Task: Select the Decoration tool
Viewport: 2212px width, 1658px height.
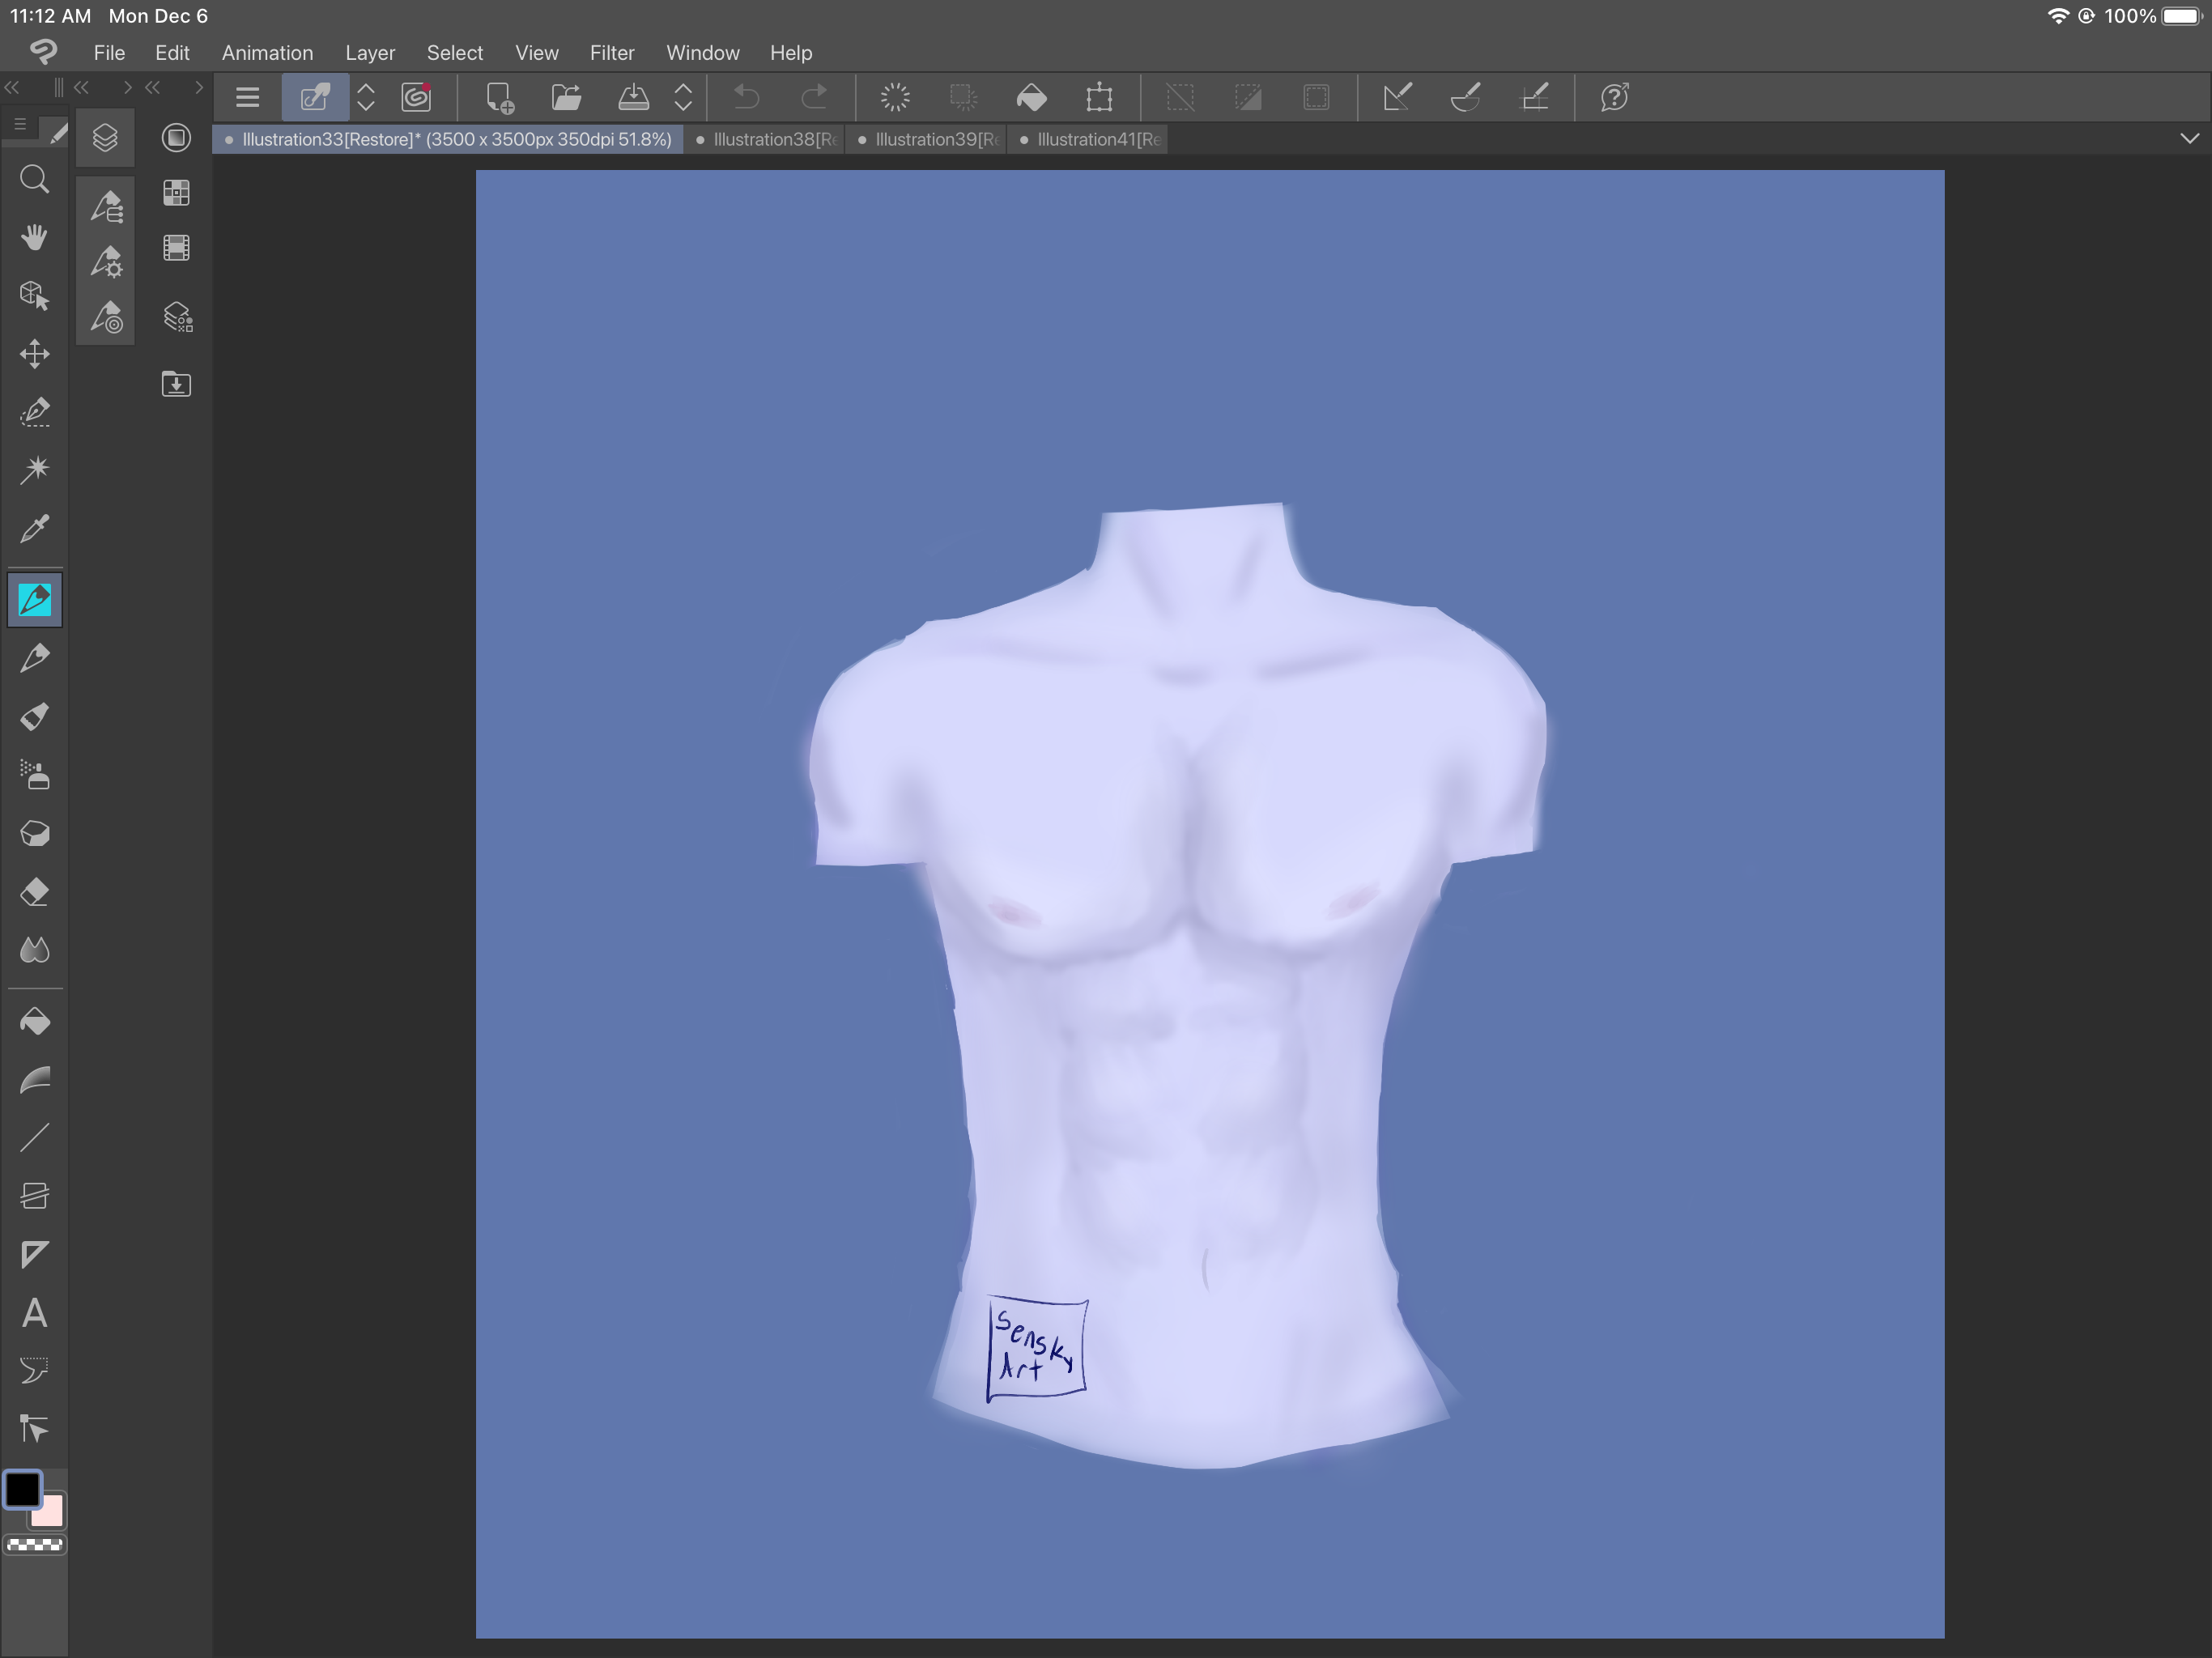Action: coord(35,833)
